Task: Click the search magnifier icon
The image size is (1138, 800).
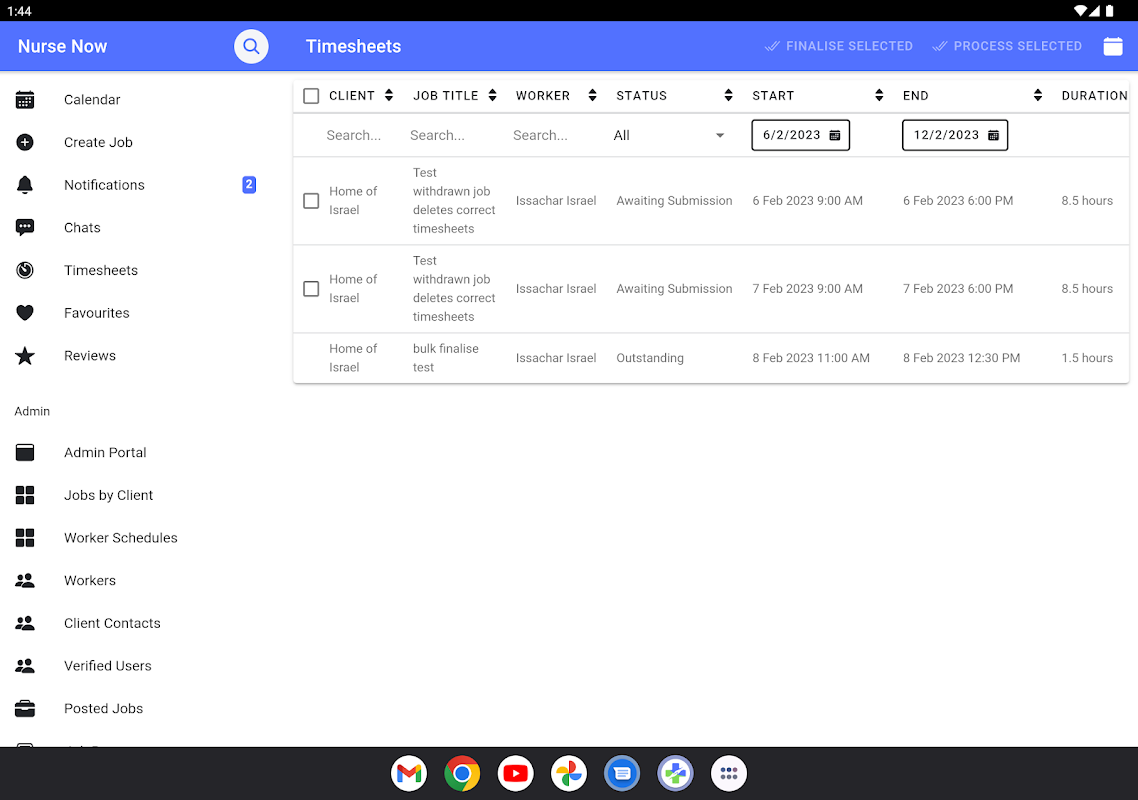Action: [251, 46]
